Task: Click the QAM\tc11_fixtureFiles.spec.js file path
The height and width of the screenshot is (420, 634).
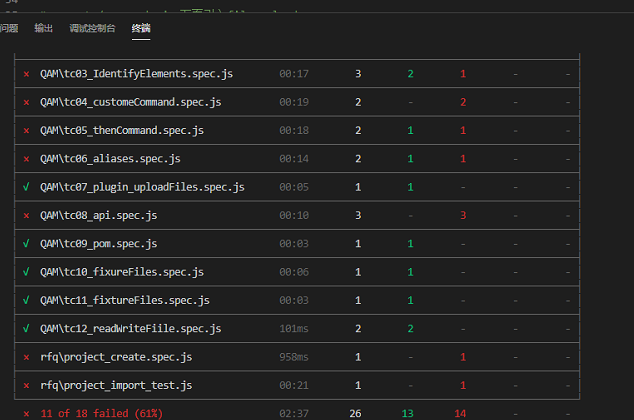Action: (x=124, y=300)
